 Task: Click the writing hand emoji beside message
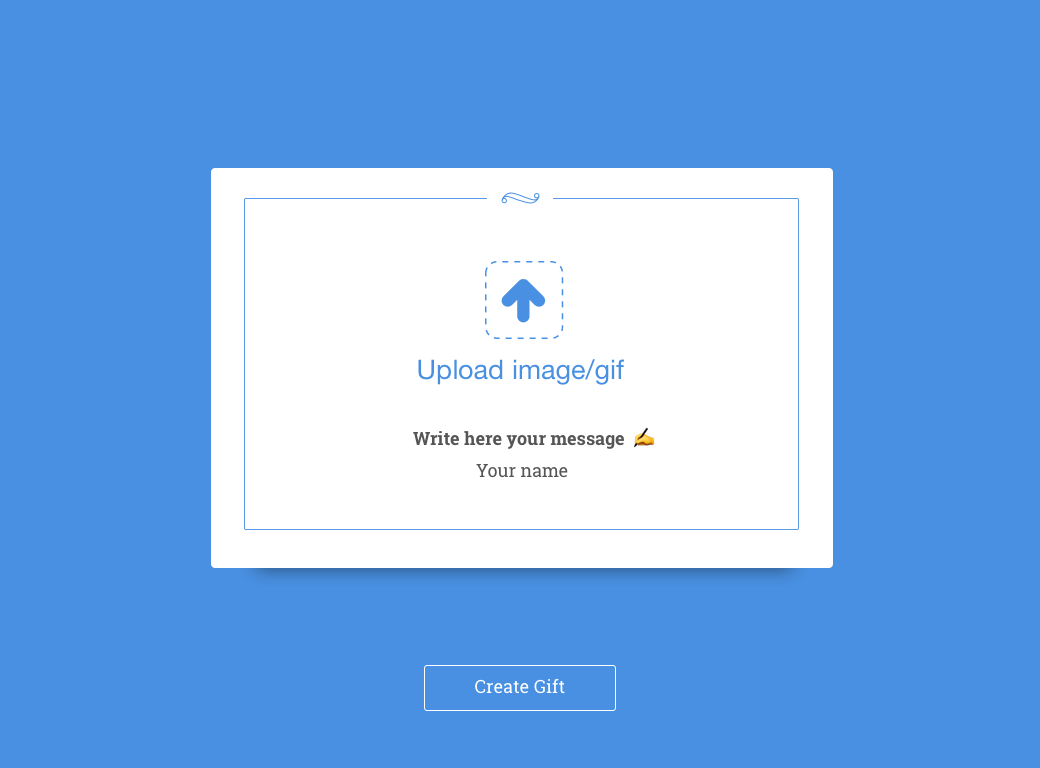[x=643, y=438]
